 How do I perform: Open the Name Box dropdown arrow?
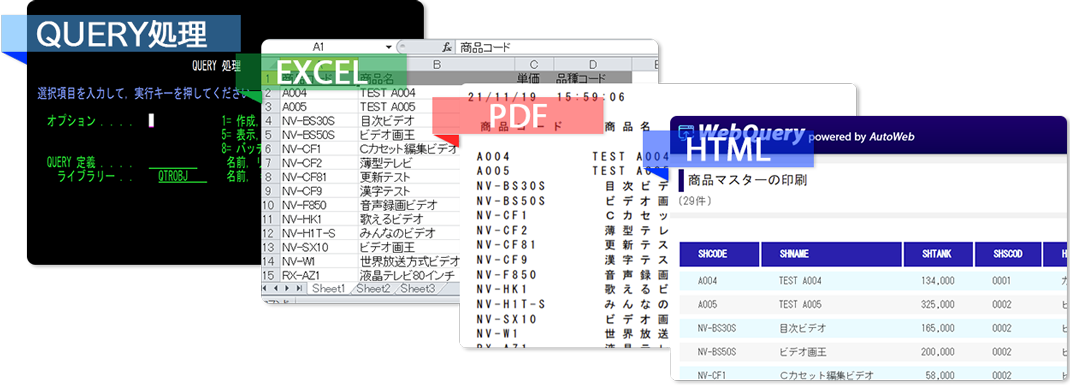388,47
